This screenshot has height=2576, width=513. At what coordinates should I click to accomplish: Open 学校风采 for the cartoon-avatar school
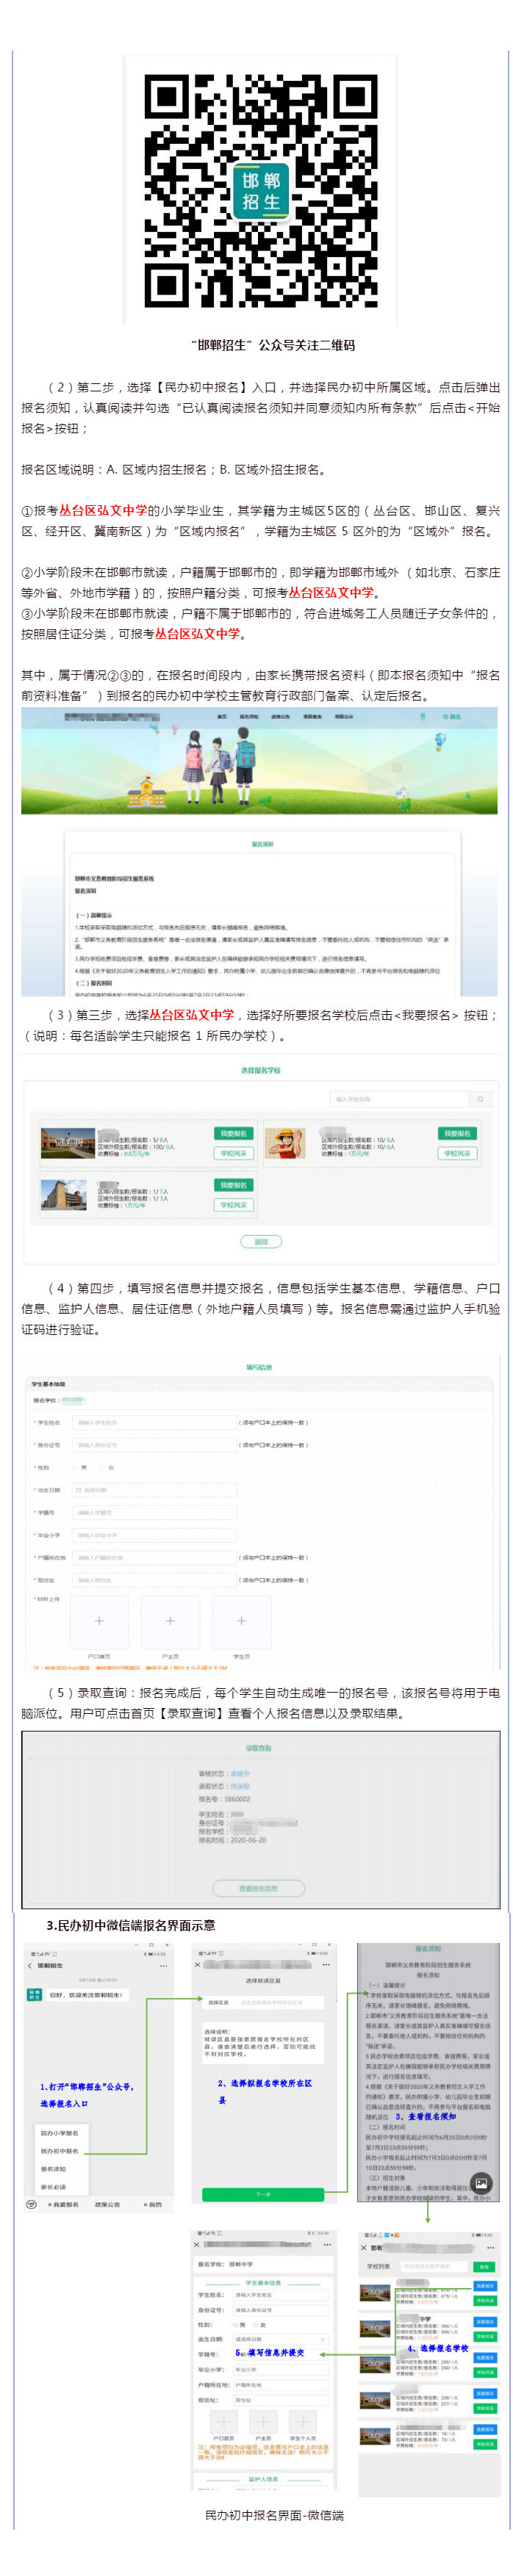tap(457, 1153)
